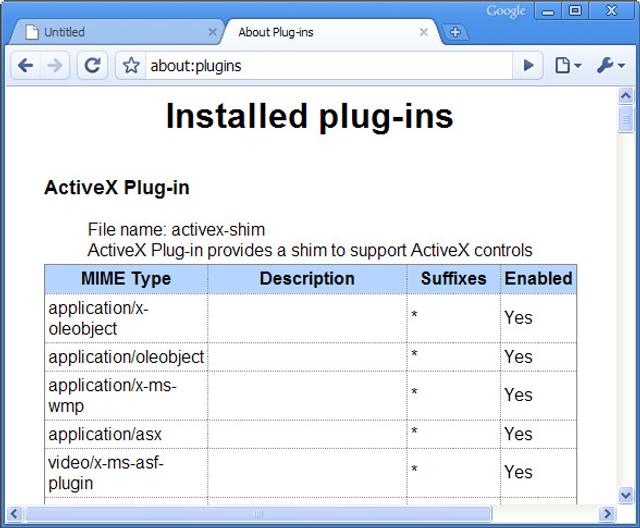Select the About Plug-ins tab

(331, 32)
